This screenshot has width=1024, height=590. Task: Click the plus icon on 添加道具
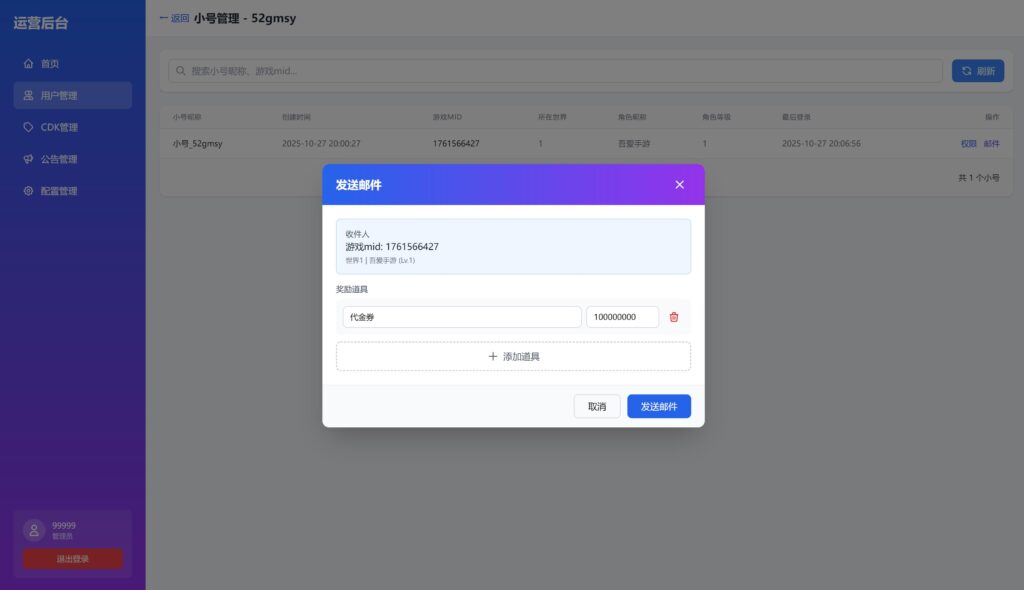click(x=492, y=356)
